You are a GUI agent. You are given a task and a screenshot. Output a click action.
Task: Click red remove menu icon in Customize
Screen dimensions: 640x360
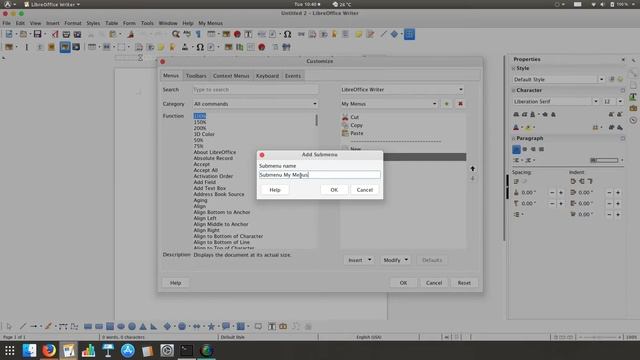460,104
